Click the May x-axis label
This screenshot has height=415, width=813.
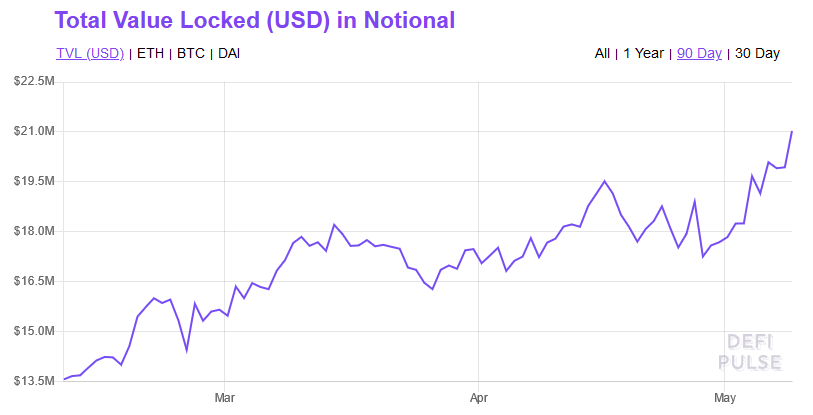click(x=725, y=397)
